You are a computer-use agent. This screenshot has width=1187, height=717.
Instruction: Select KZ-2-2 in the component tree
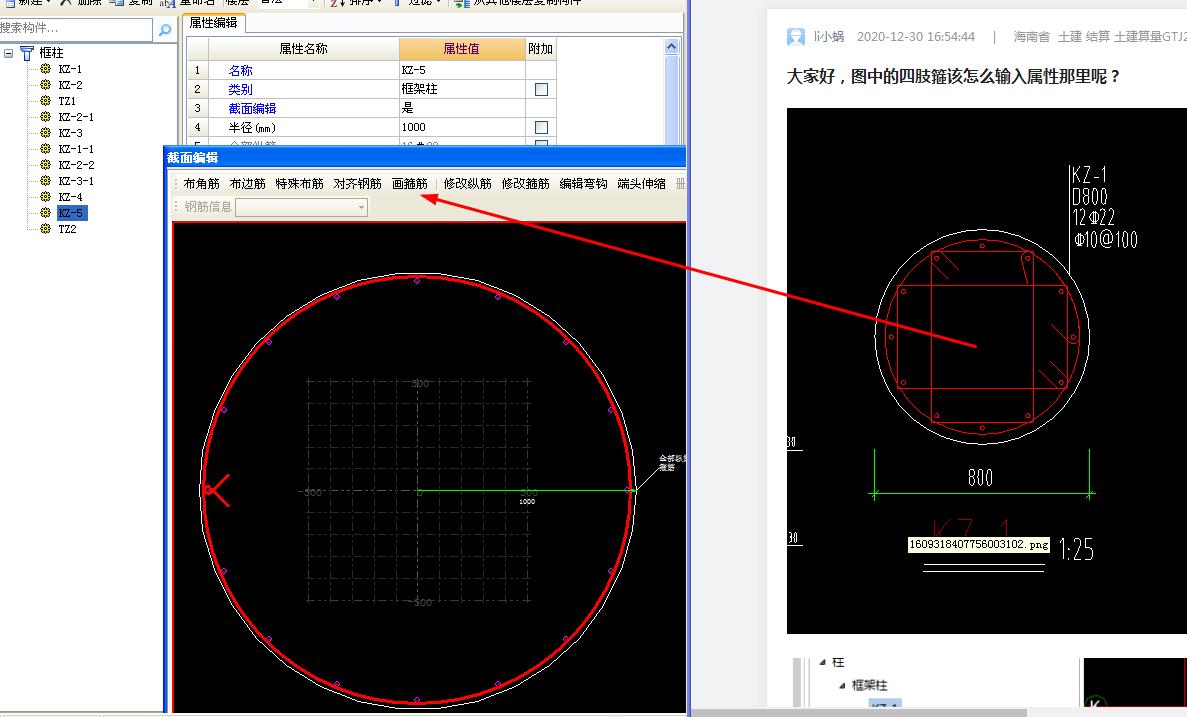click(x=76, y=165)
